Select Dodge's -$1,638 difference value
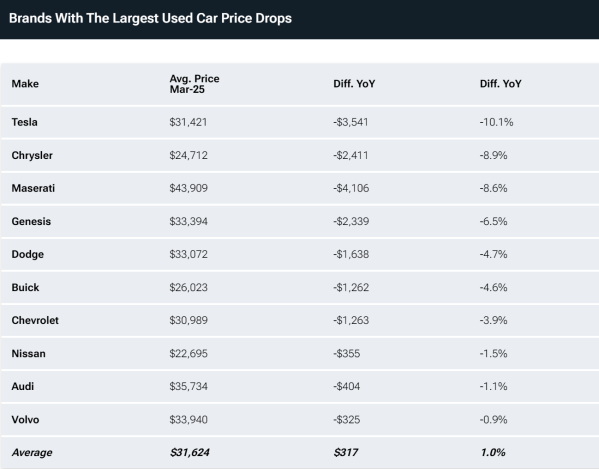599x469 pixels. click(x=351, y=254)
